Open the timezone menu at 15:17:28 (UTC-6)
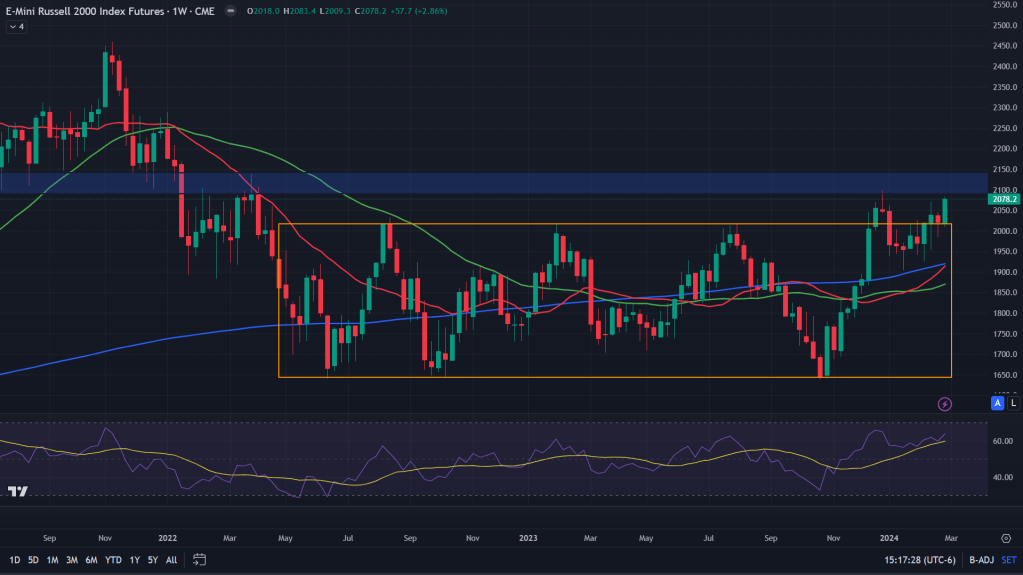The width and height of the screenshot is (1023, 575). tap(920, 560)
